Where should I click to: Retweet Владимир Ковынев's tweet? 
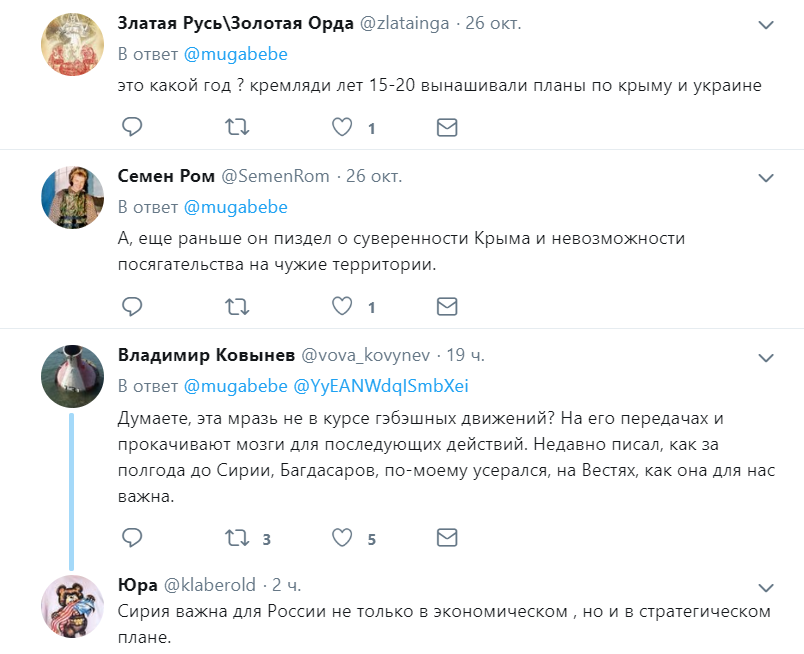click(x=237, y=538)
